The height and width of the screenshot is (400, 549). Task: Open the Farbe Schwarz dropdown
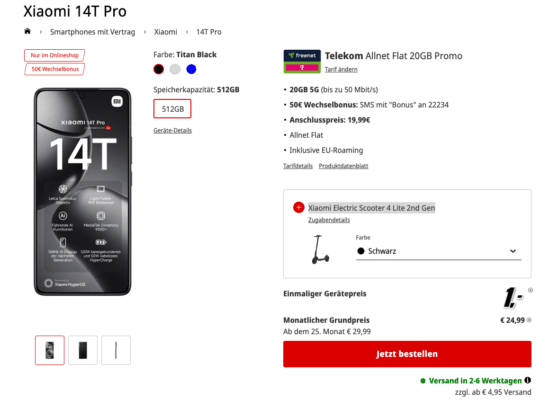[438, 251]
